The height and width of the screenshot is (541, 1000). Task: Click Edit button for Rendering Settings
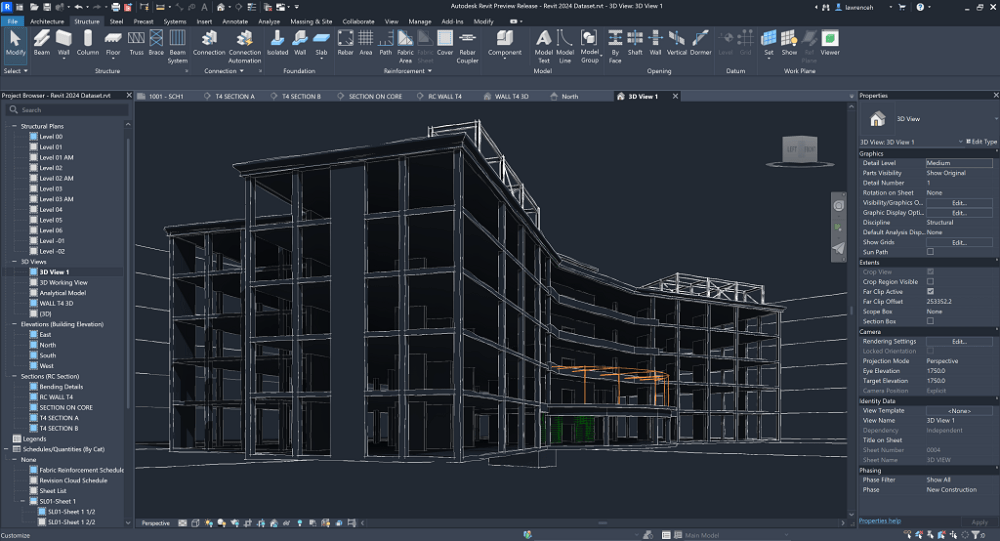(958, 341)
